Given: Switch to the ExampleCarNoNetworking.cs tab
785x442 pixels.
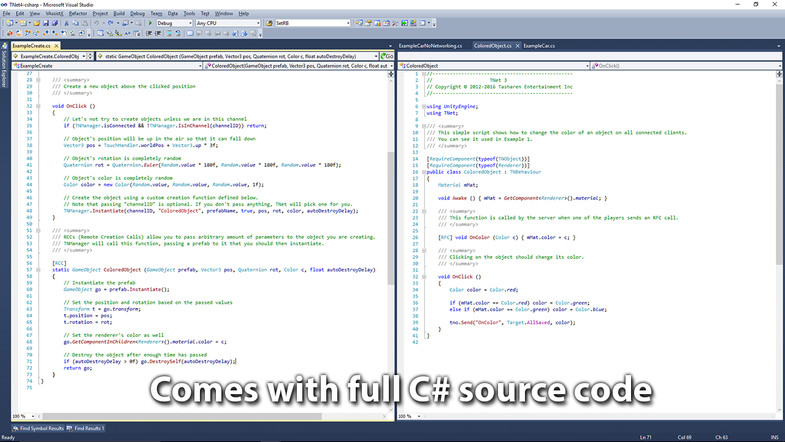Looking at the screenshot, I should coord(431,46).
